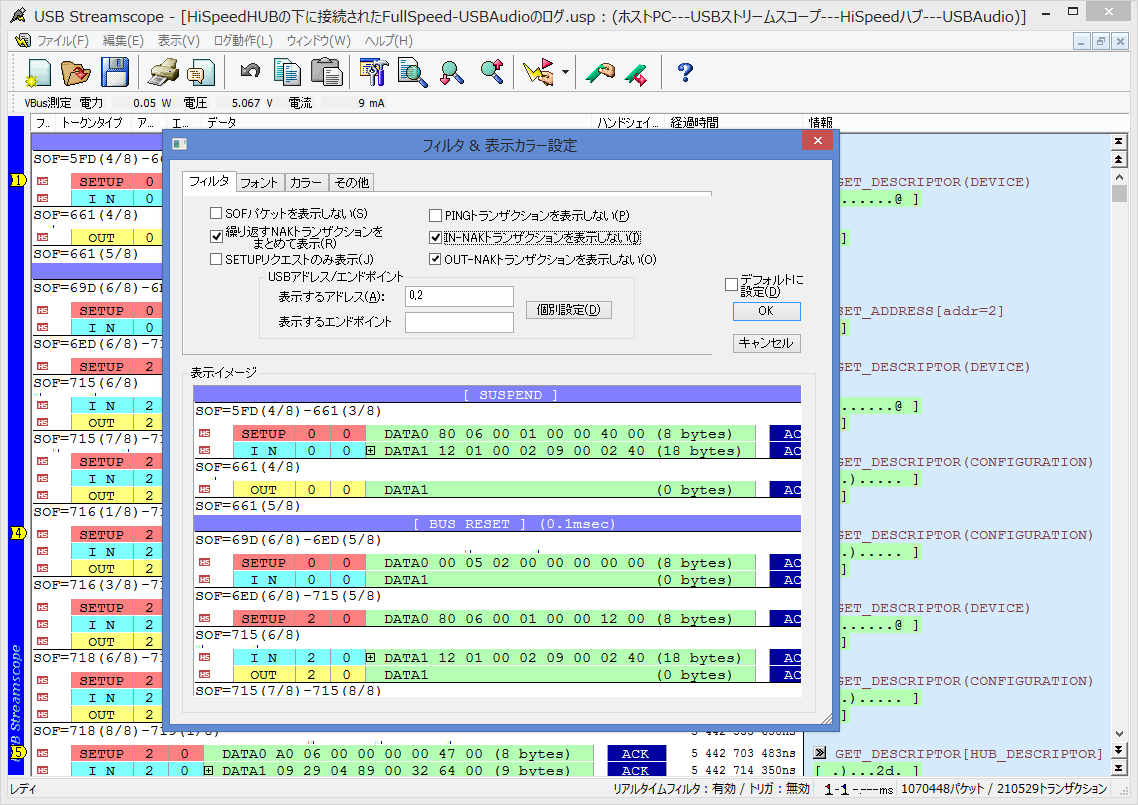Click the GET_DESCRIPTOR[HUB_DESCRIPTOR] info text
1138x805 pixels.
click(968, 753)
